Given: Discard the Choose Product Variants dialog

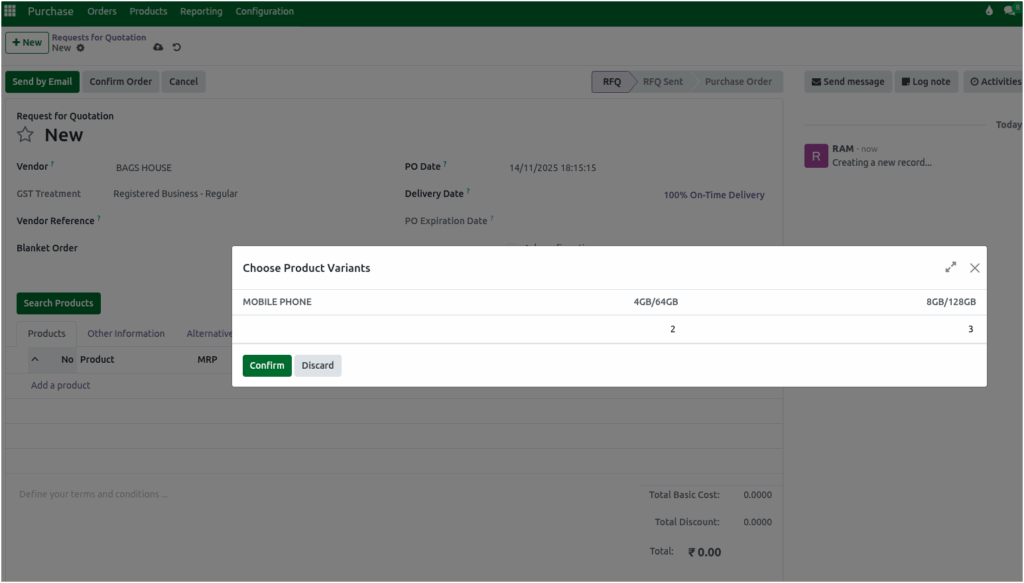Looking at the screenshot, I should [317, 365].
